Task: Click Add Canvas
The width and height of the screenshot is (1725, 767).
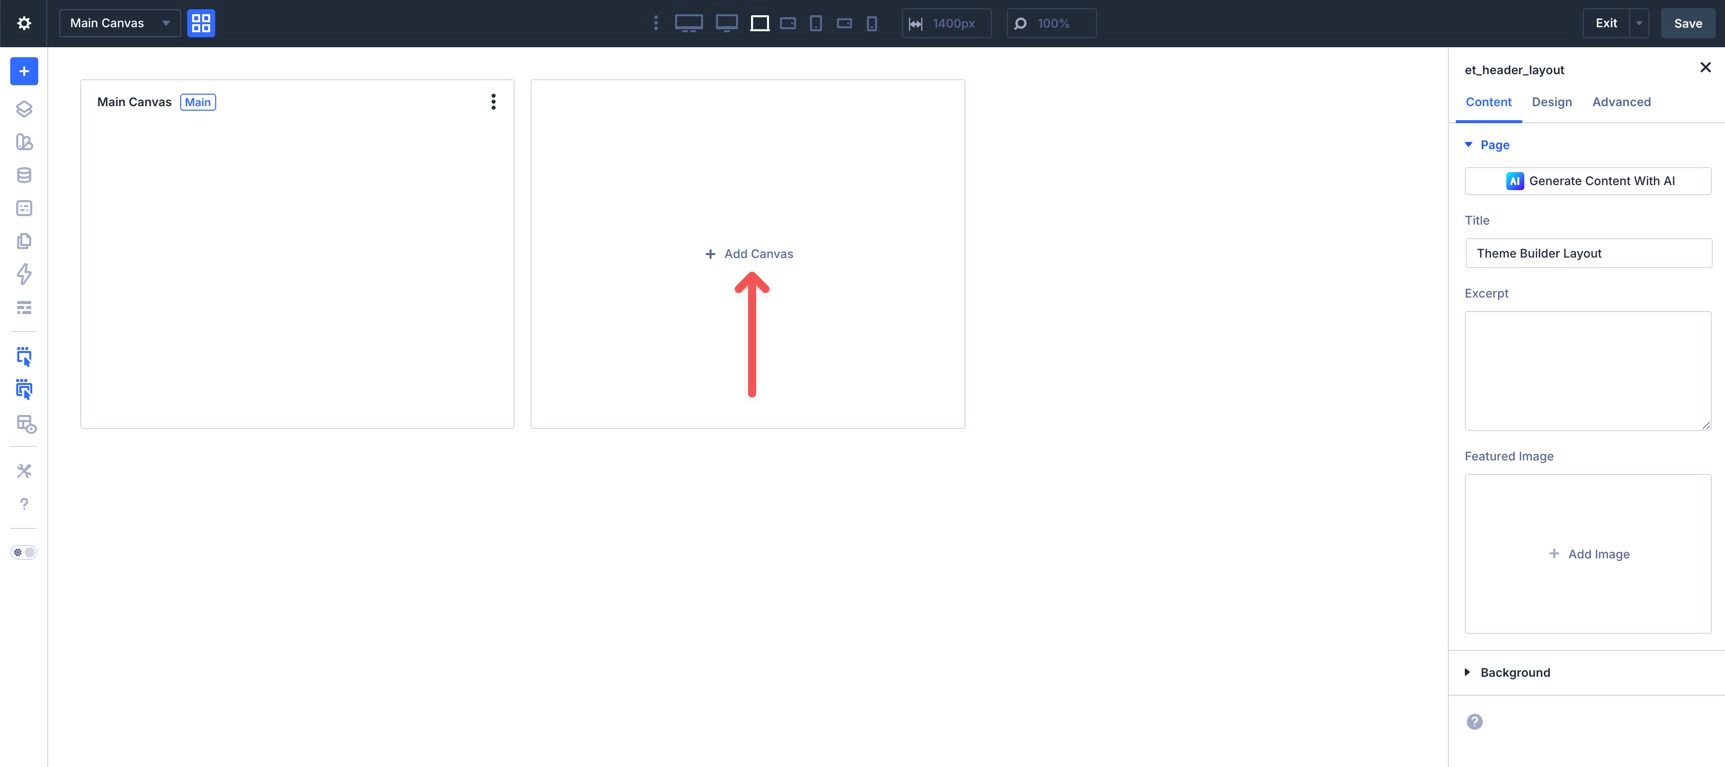Action: pos(749,254)
